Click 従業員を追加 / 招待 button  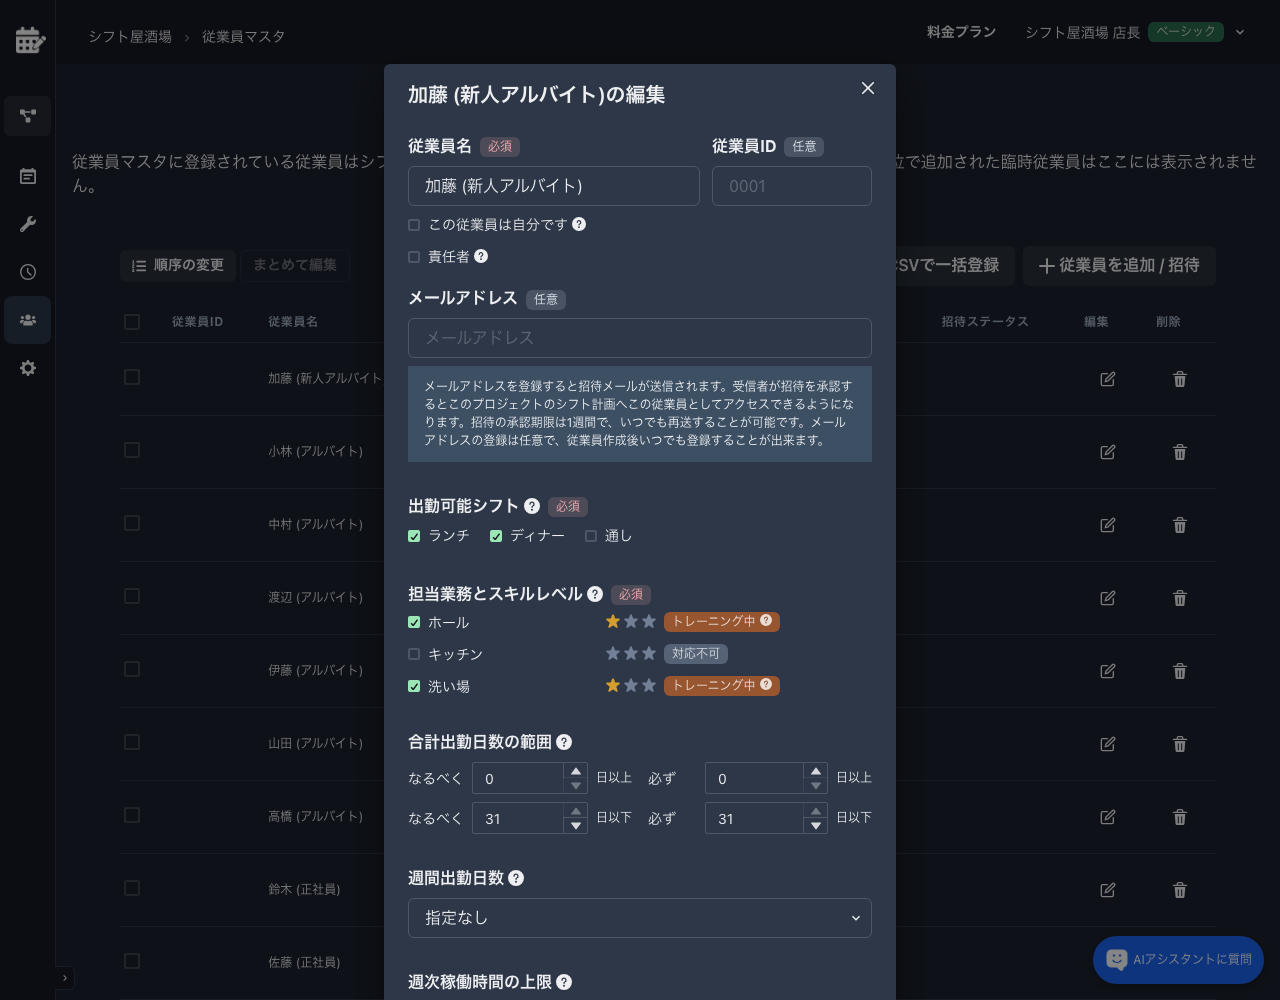[x=1119, y=266]
